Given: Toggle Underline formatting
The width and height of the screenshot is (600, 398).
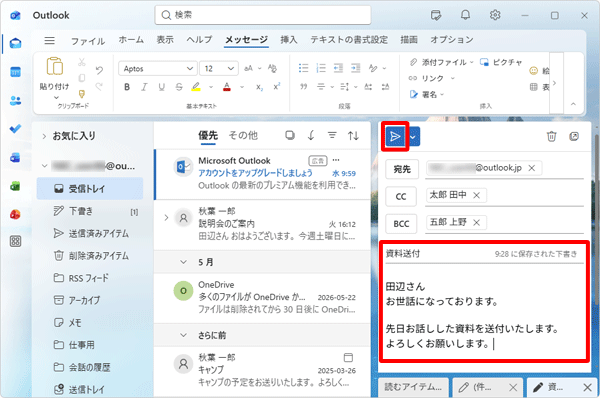Looking at the screenshot, I should click(x=161, y=87).
